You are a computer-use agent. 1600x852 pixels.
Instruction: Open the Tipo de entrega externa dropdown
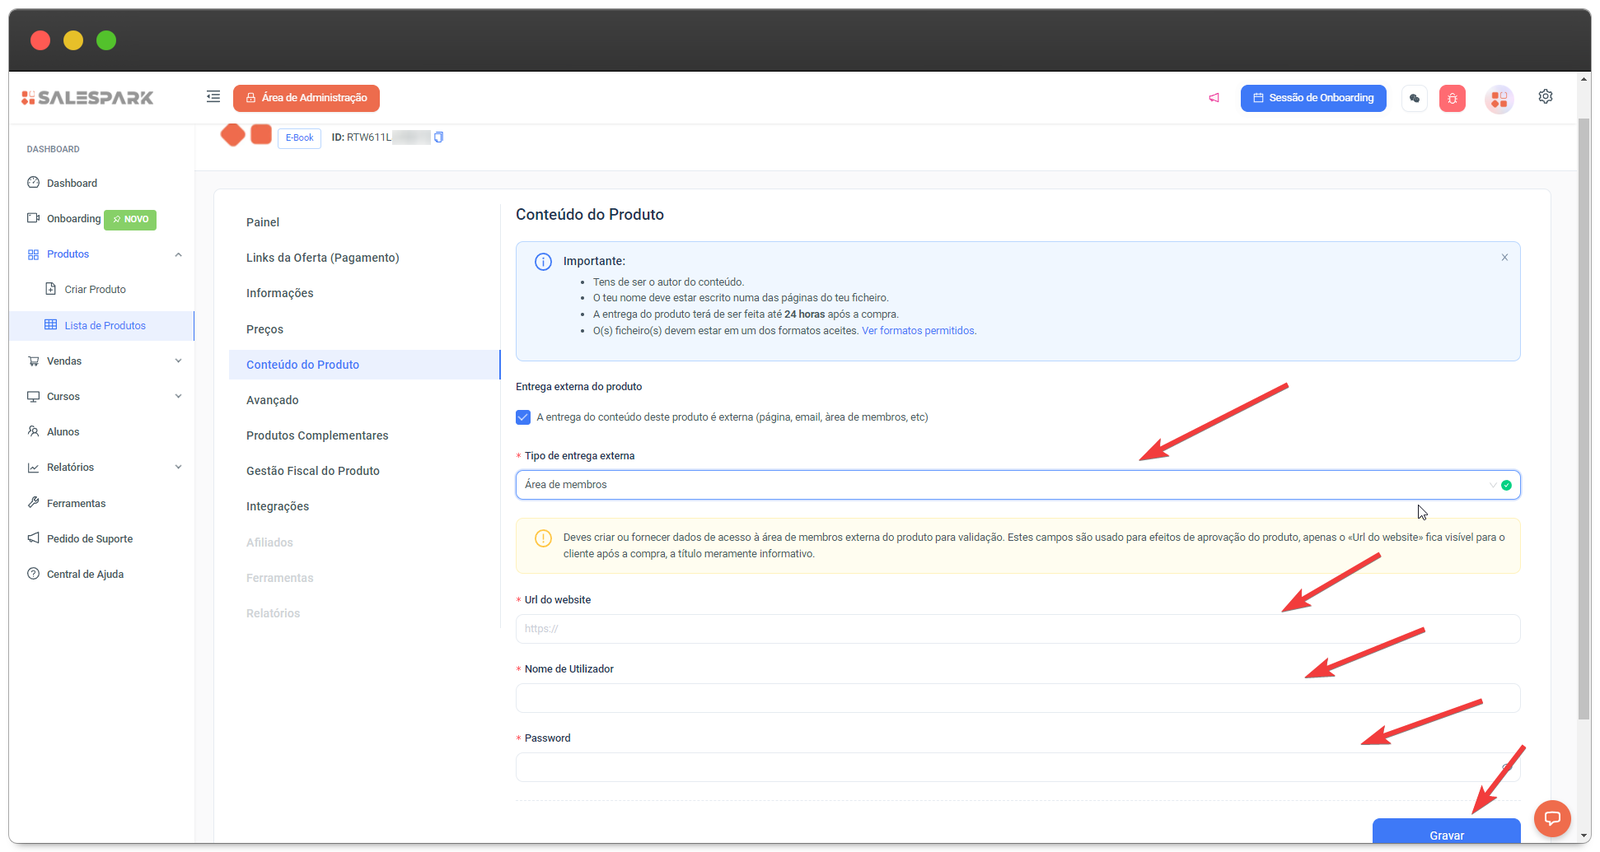[1017, 485]
